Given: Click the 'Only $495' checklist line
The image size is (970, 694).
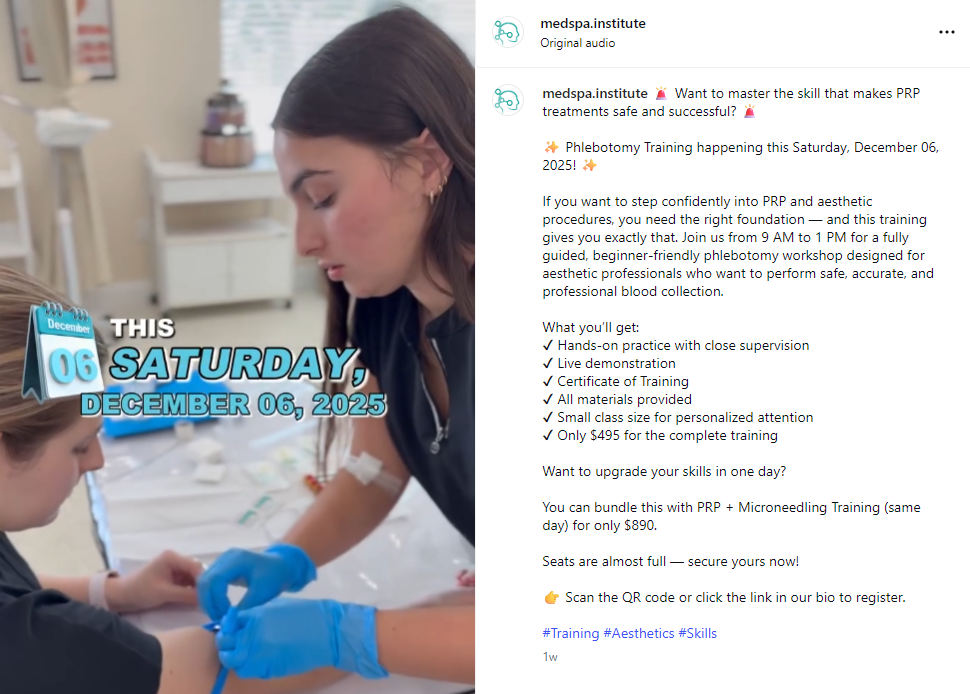Looking at the screenshot, I should (660, 435).
